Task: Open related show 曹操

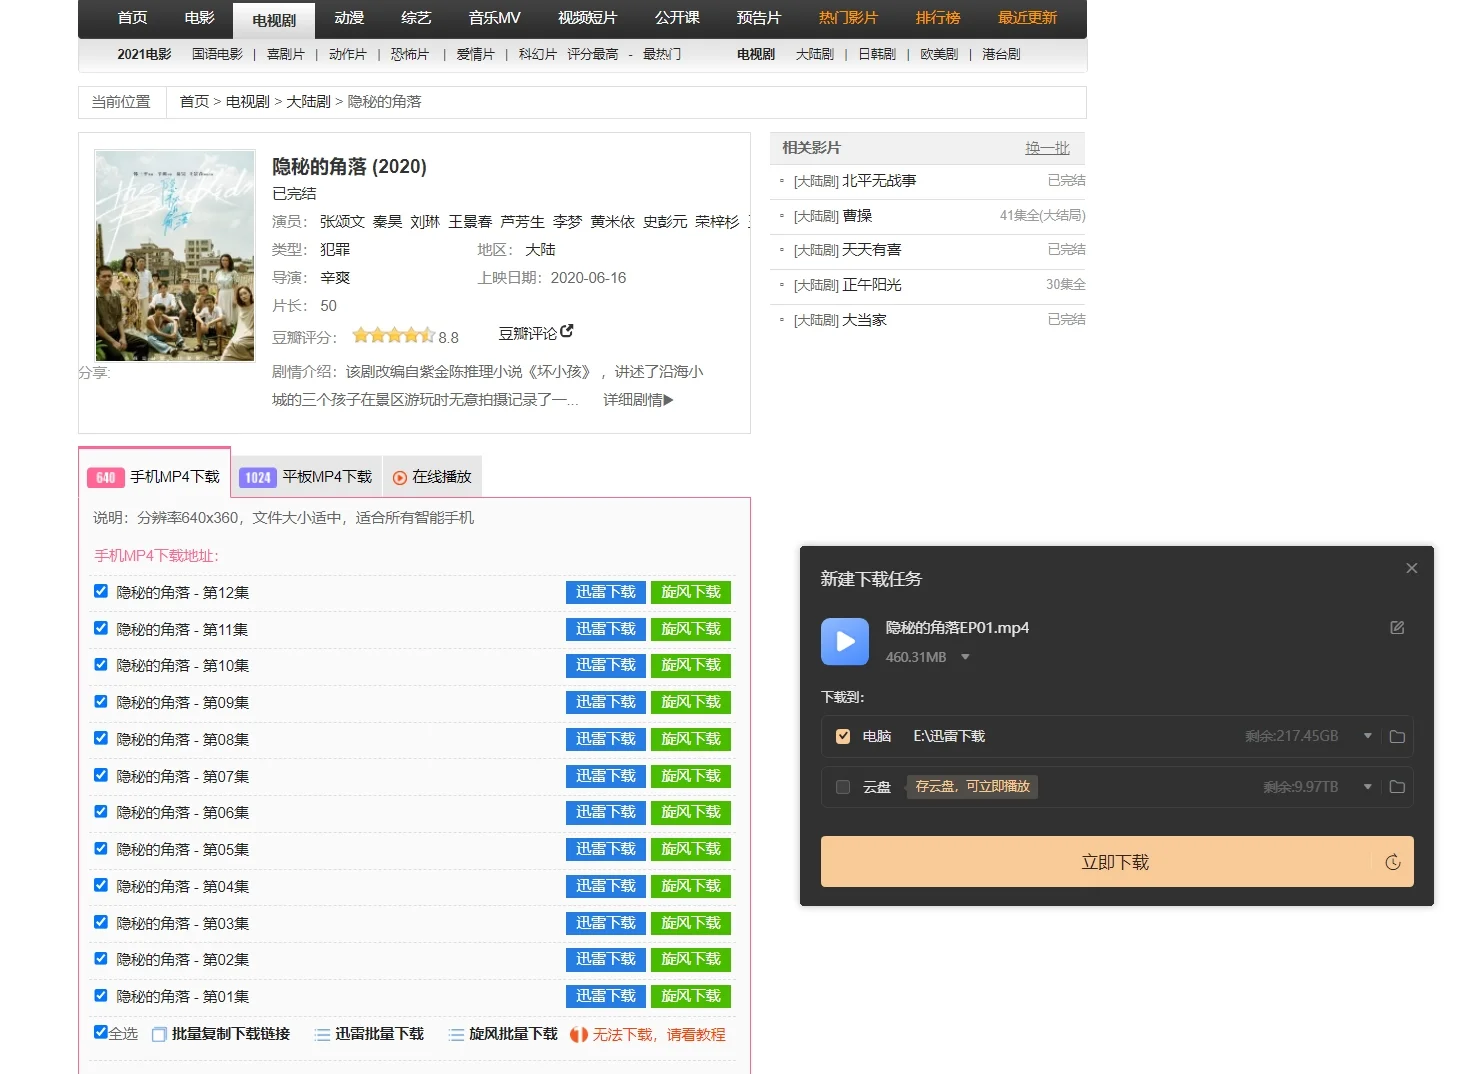Action: click(x=857, y=216)
